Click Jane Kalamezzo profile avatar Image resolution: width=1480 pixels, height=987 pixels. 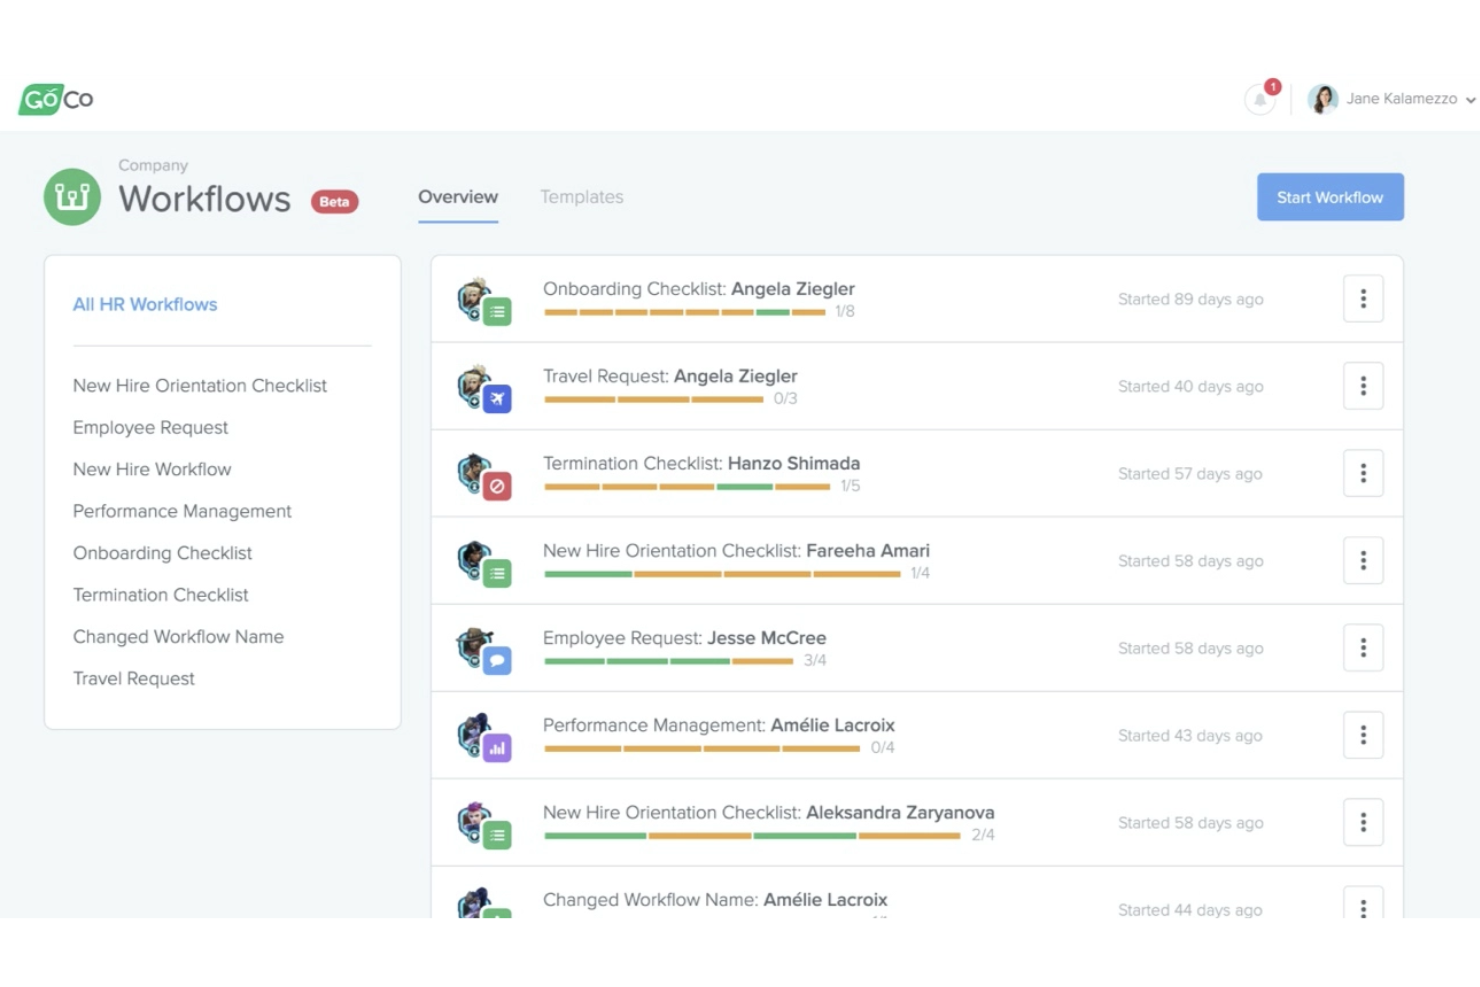1323,99
